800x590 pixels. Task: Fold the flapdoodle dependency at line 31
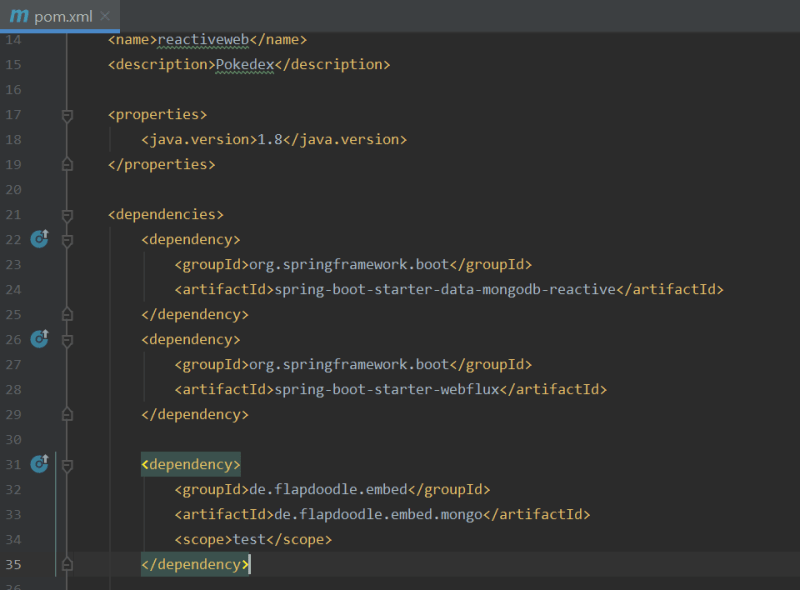[67, 465]
